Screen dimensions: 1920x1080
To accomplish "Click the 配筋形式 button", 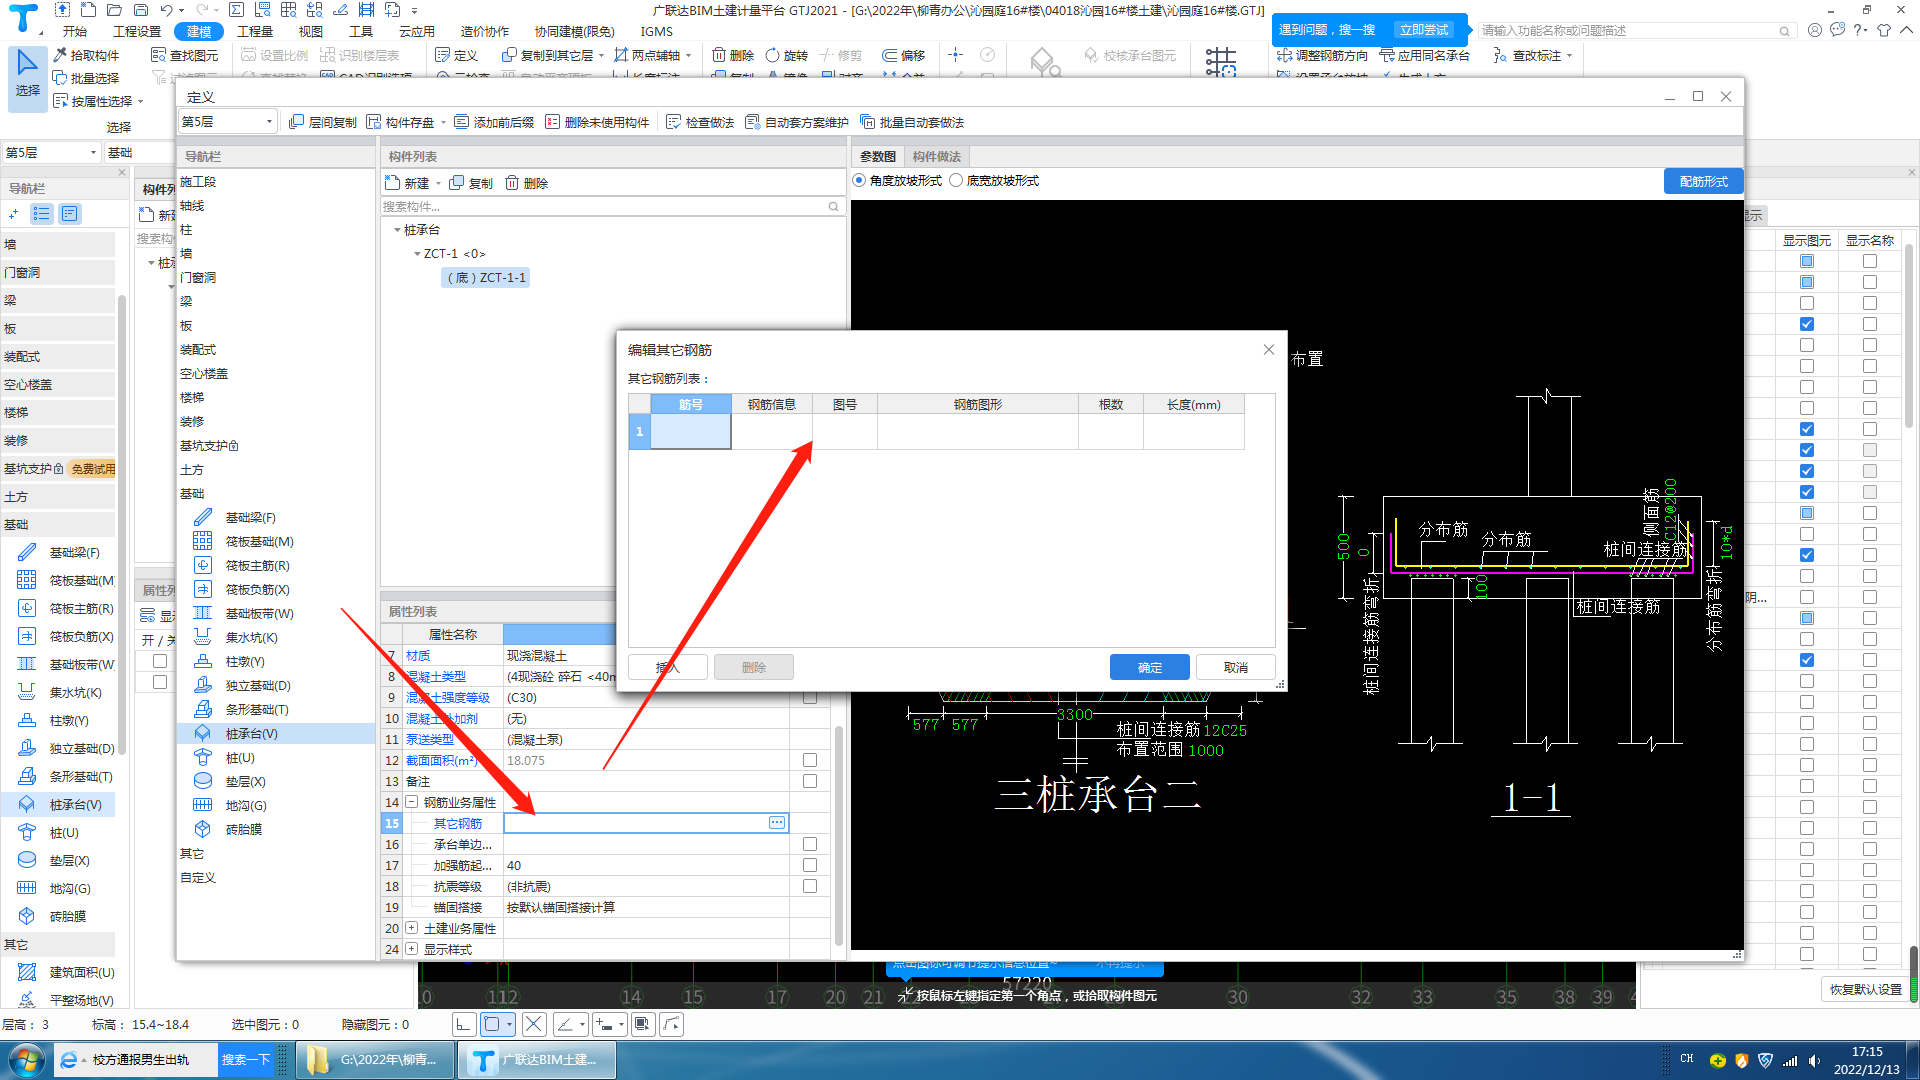I will [x=1703, y=181].
